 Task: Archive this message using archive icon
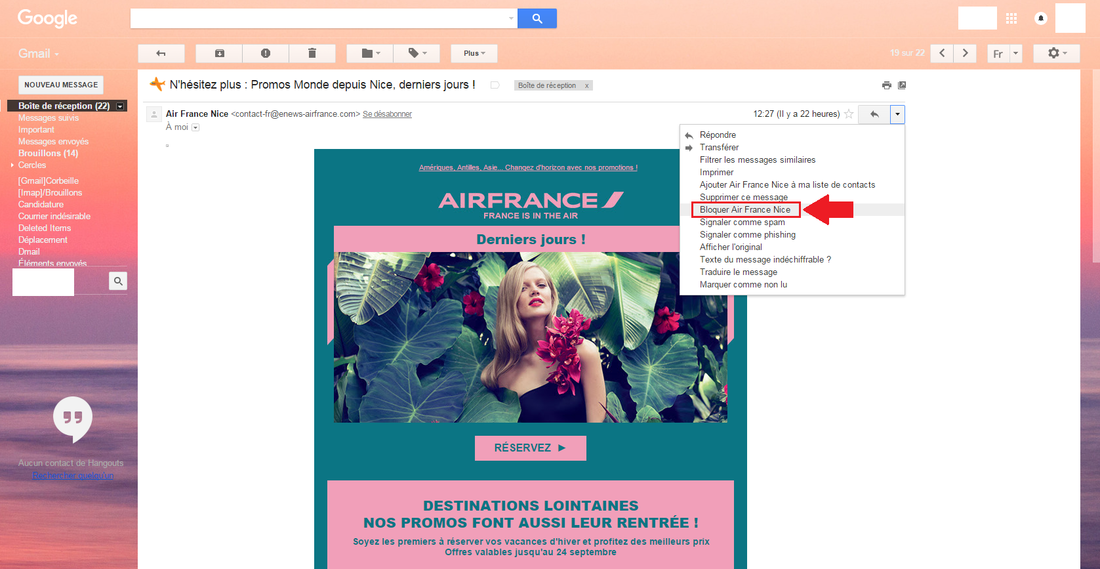(219, 53)
